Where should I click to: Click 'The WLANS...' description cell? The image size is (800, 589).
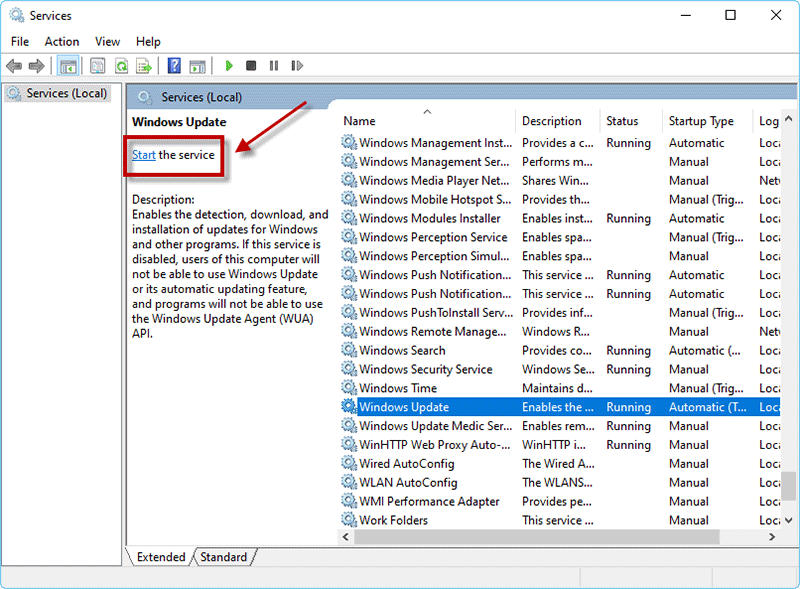[x=557, y=482]
